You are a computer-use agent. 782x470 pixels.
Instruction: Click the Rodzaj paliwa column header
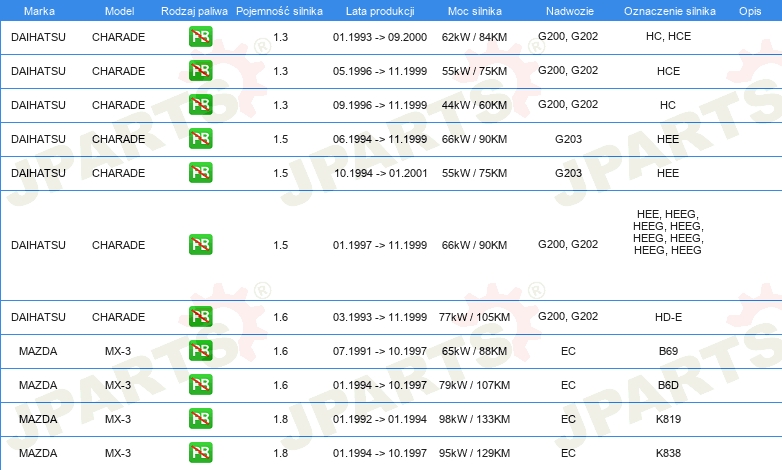click(x=195, y=11)
